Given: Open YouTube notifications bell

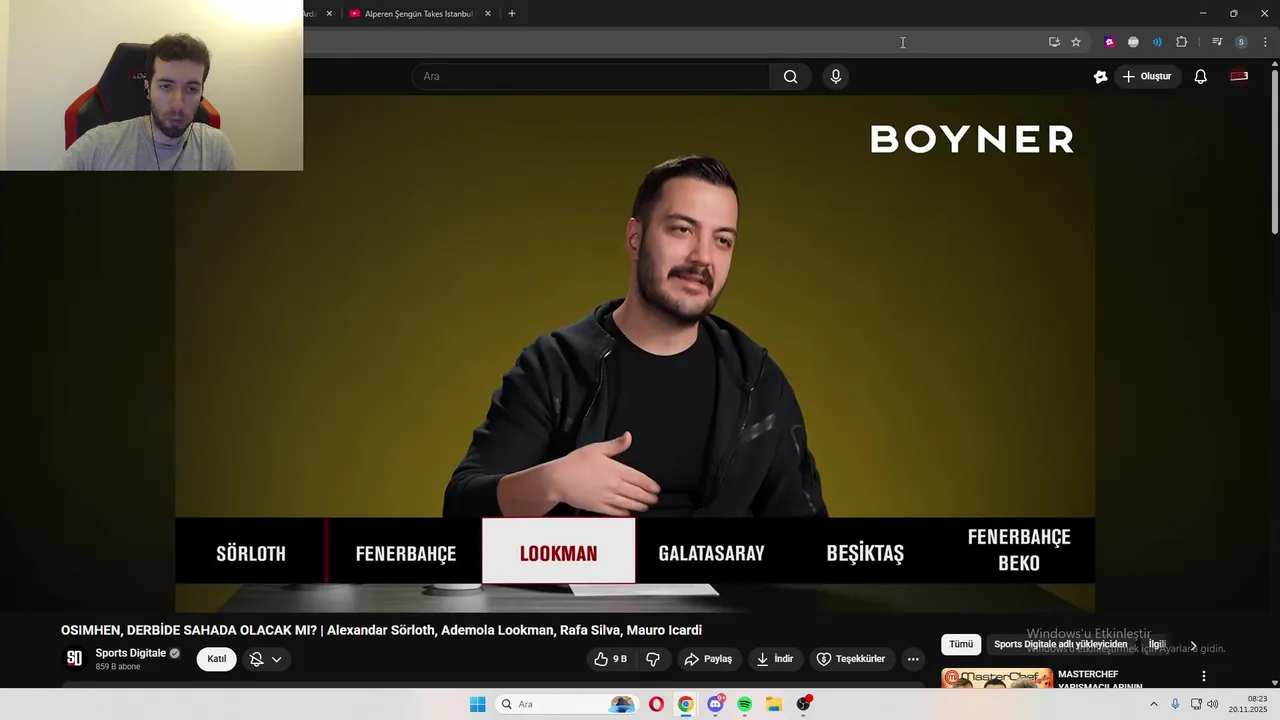Looking at the screenshot, I should (x=1201, y=76).
